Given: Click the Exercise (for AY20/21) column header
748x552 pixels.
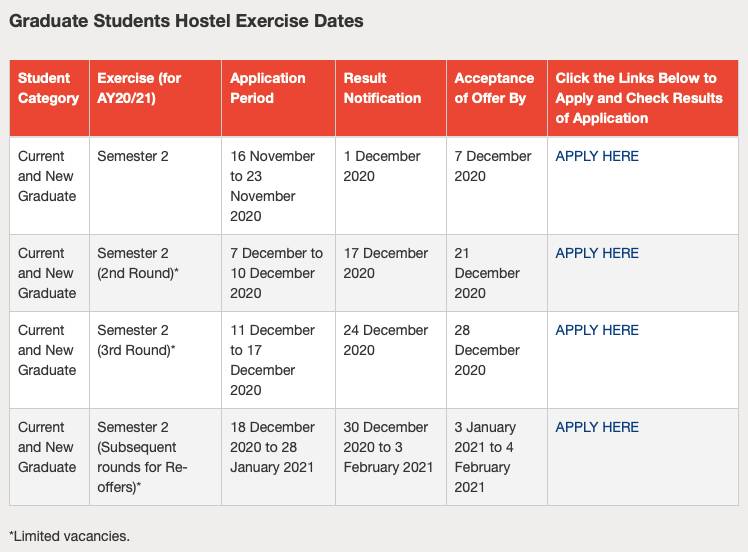Looking at the screenshot, I should pyautogui.click(x=139, y=88).
